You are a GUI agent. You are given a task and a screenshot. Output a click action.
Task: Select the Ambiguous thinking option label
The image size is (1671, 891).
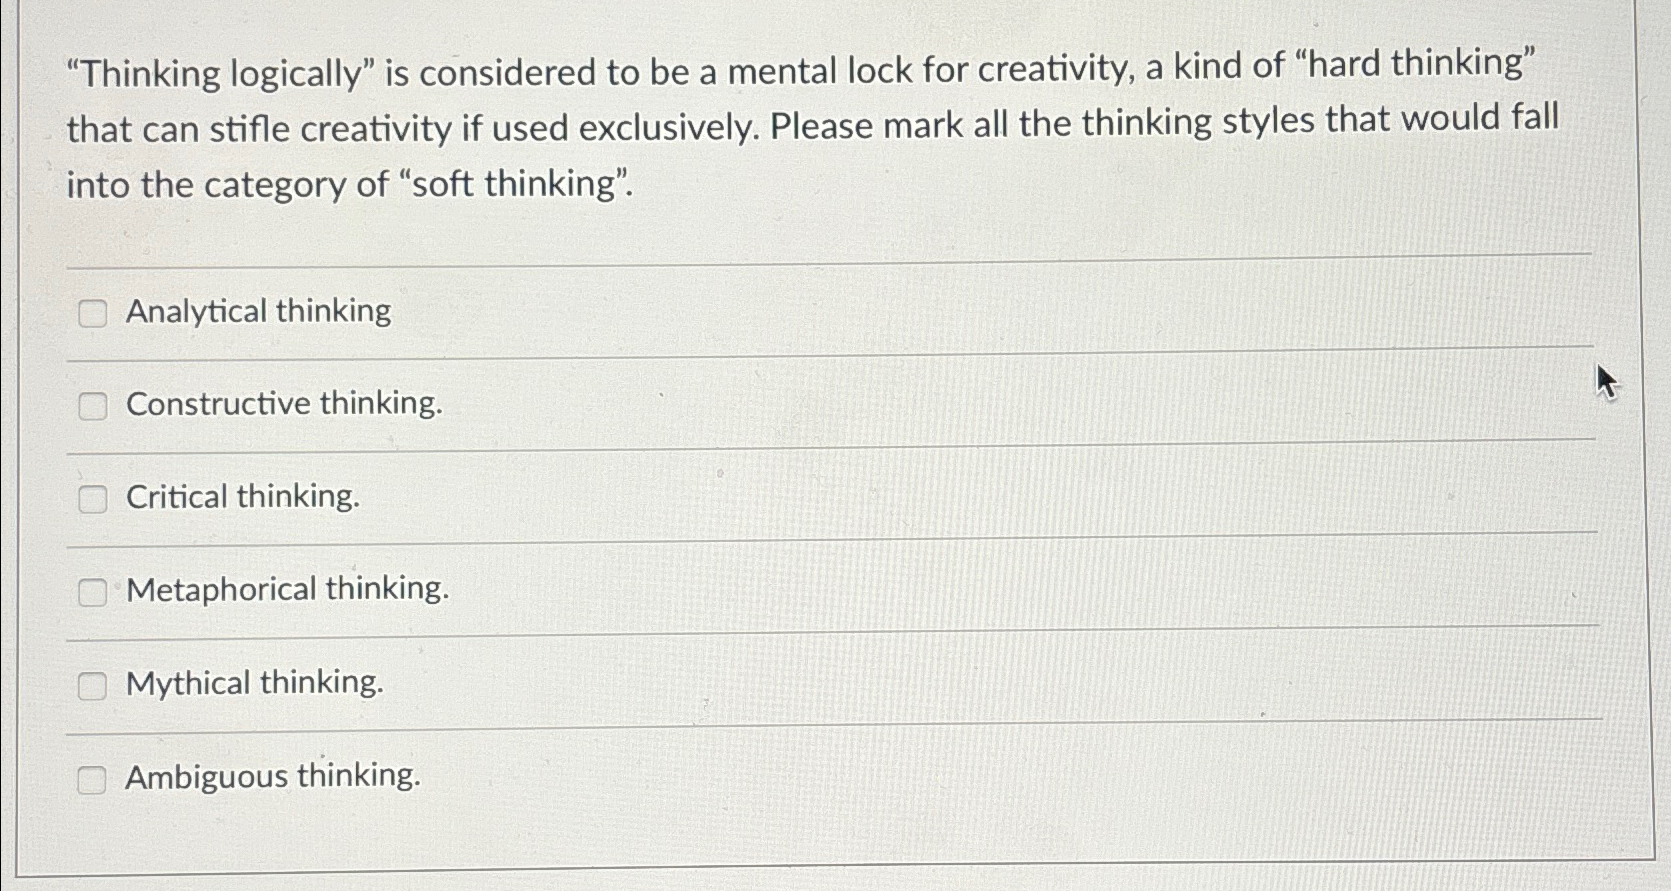272,777
